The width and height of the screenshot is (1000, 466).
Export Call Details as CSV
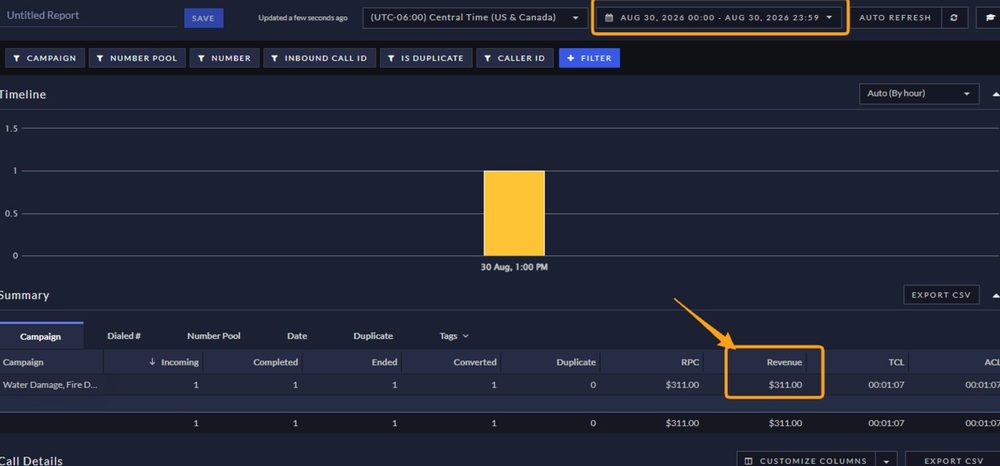point(952,461)
